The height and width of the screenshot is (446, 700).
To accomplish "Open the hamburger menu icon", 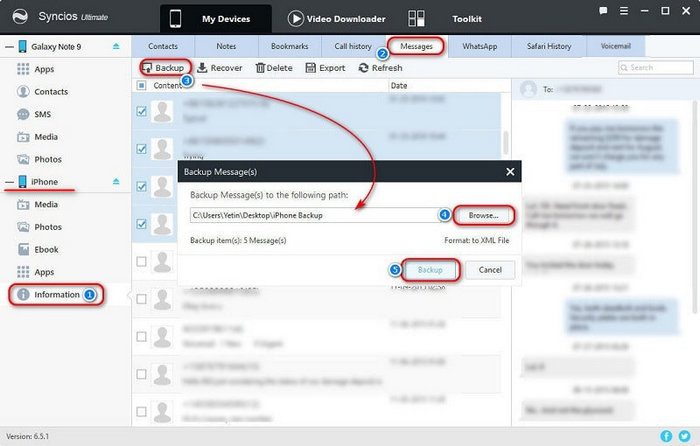I will pos(624,11).
